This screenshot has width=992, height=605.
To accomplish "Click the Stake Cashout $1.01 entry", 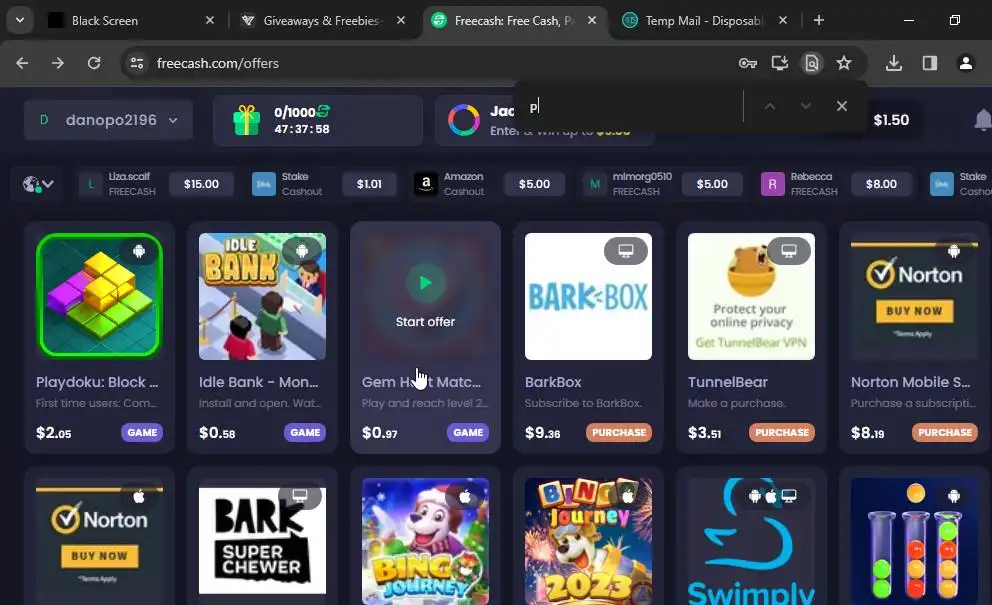I will [324, 184].
